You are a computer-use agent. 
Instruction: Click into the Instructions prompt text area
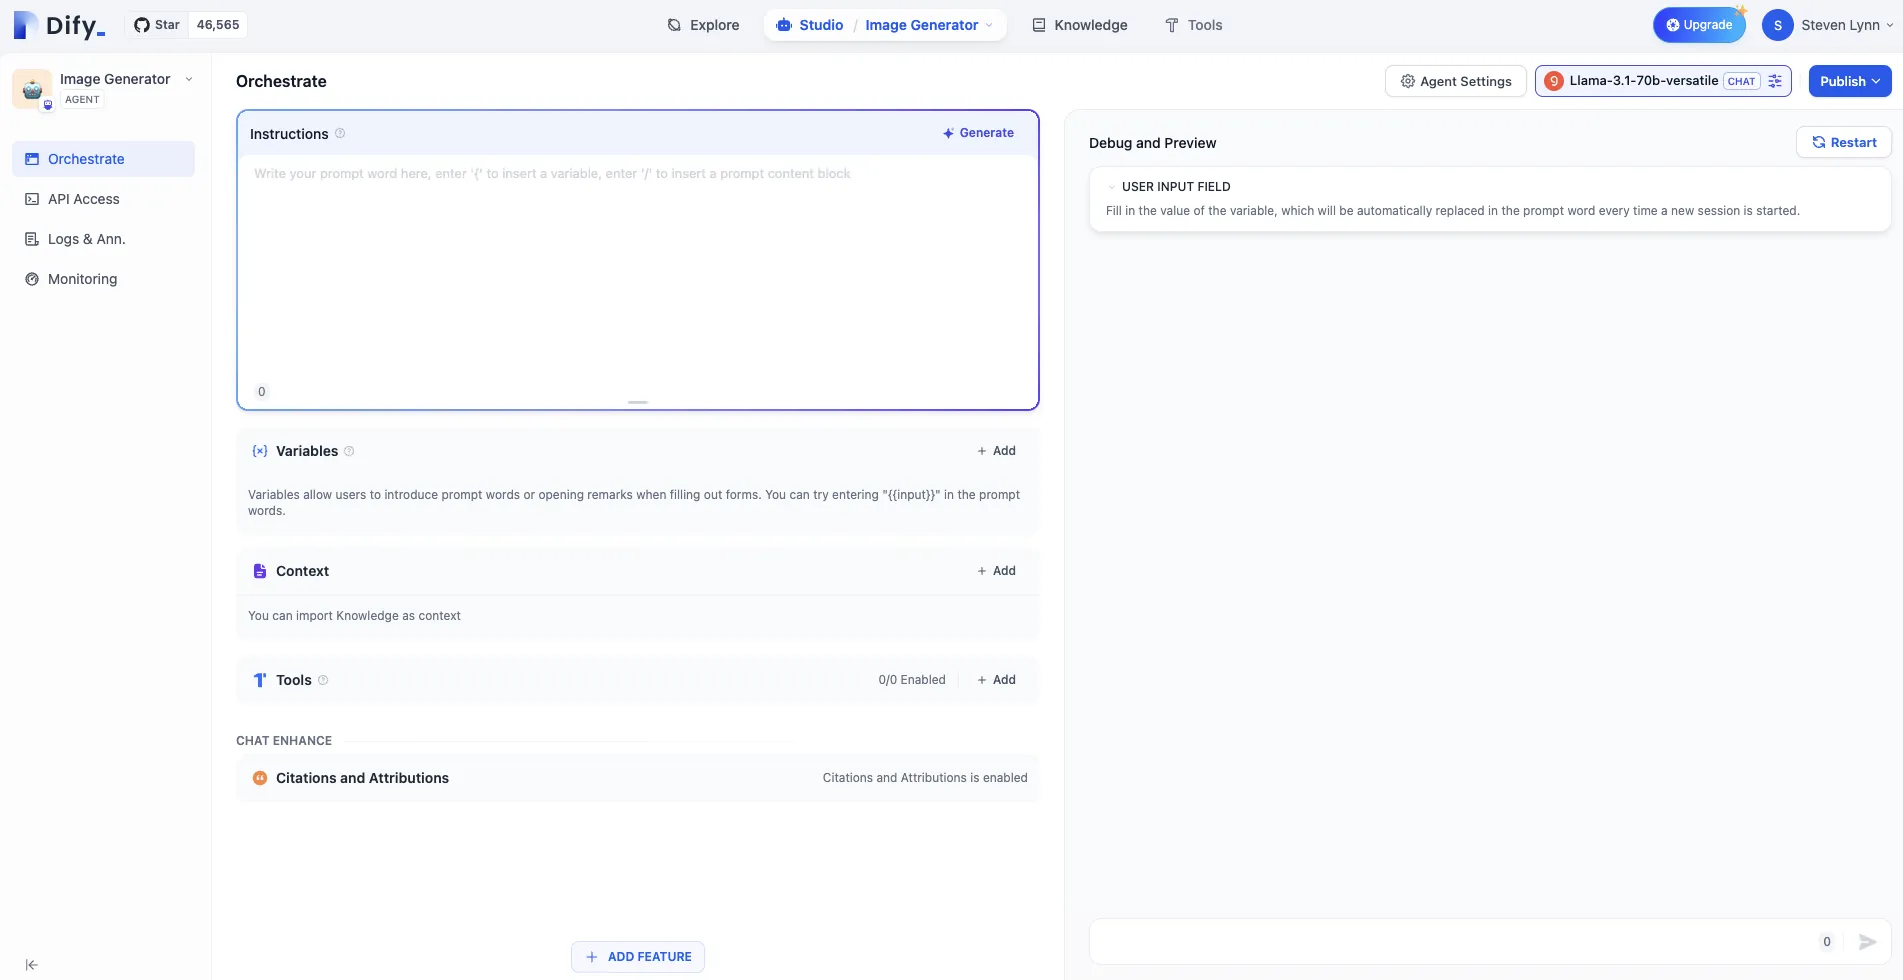[637, 270]
